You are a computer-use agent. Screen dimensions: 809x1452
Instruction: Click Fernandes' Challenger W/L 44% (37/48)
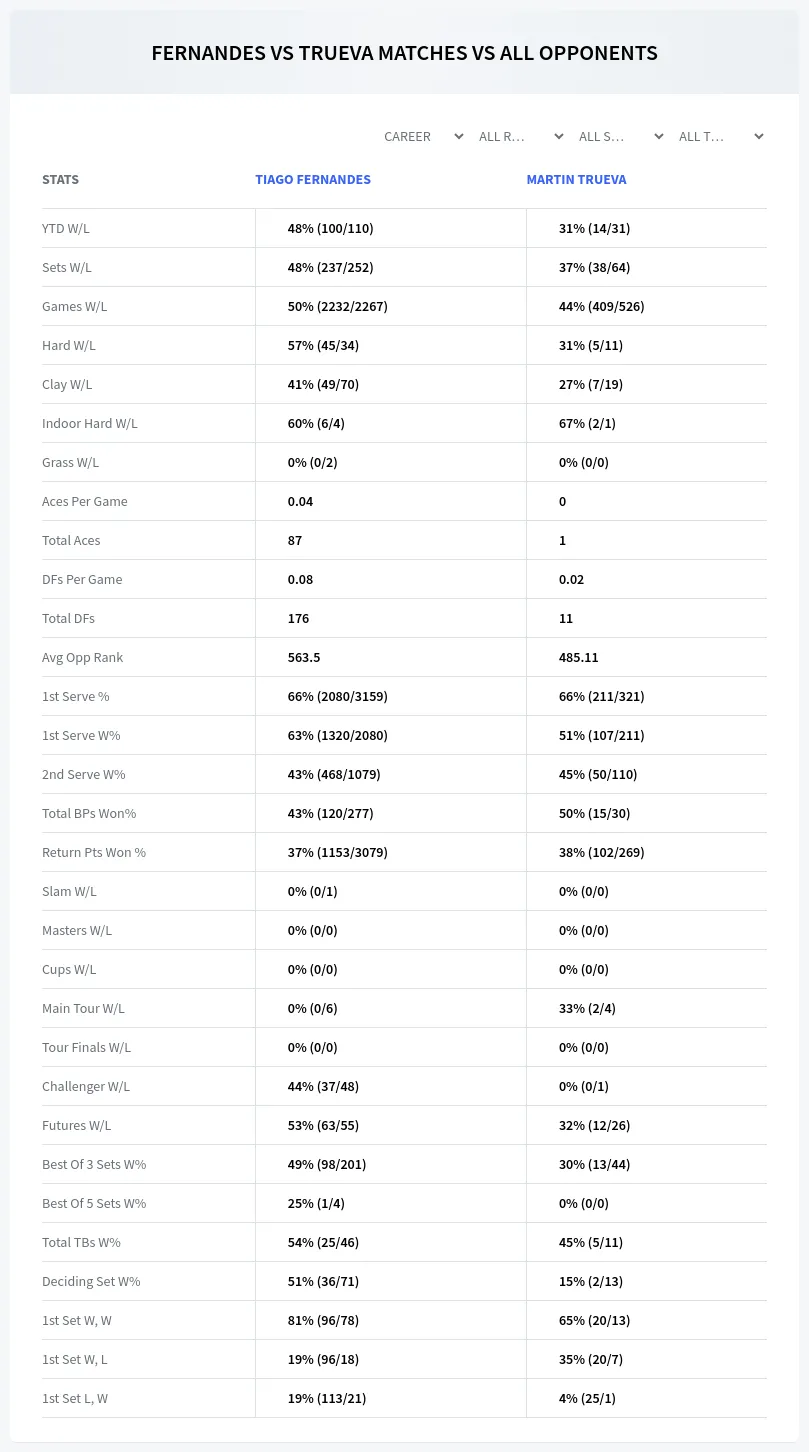click(330, 1086)
